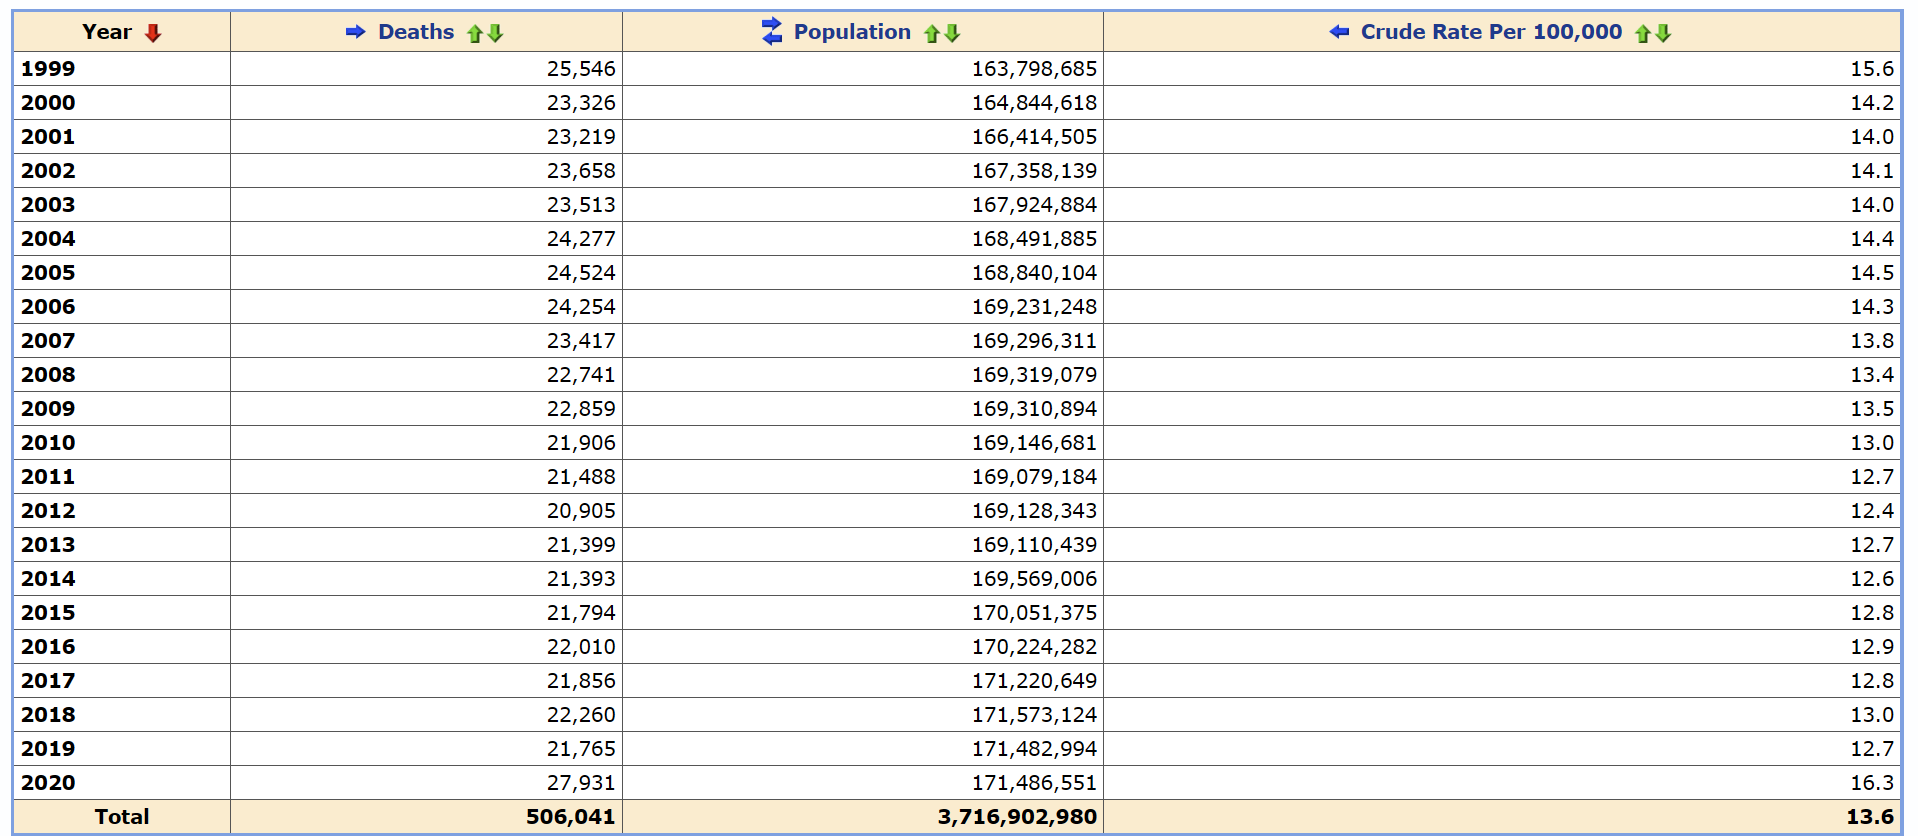Image resolution: width=1918 pixels, height=836 pixels.
Task: Sort Deaths descending with green down arrow
Action: click(495, 33)
